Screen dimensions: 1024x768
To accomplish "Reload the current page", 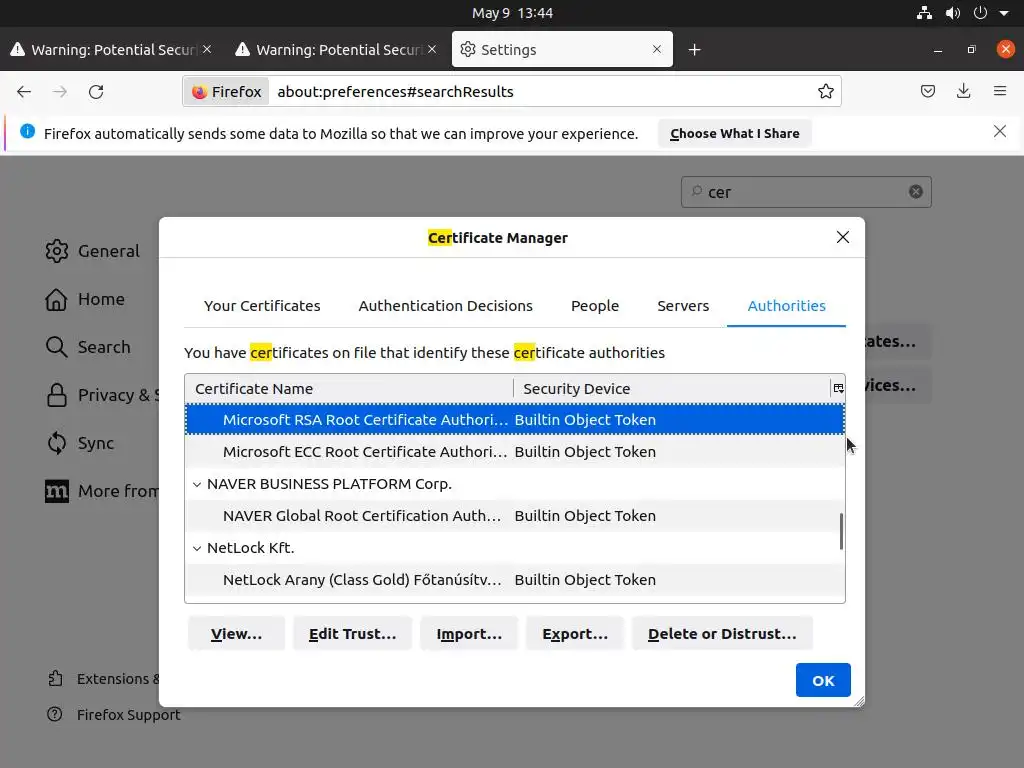I will point(96,91).
